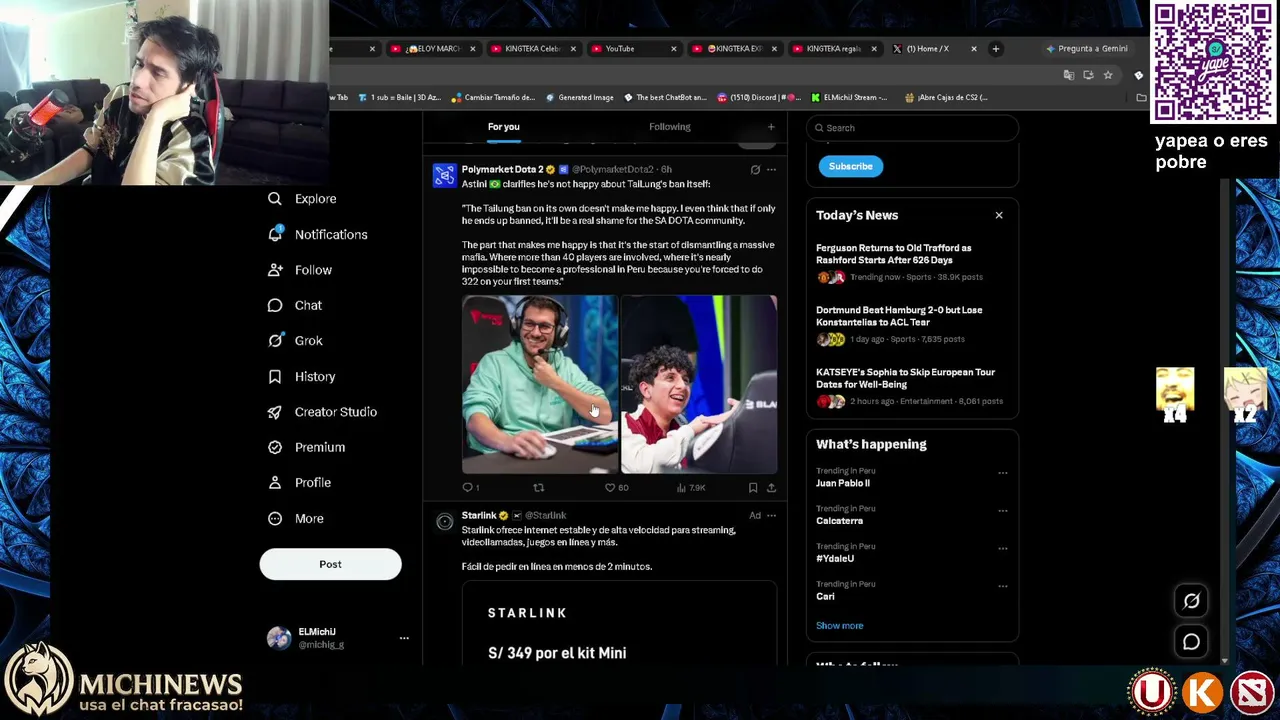This screenshot has height=720, width=1280.
Task: Click translate page icon in address bar
Action: click(x=1069, y=75)
